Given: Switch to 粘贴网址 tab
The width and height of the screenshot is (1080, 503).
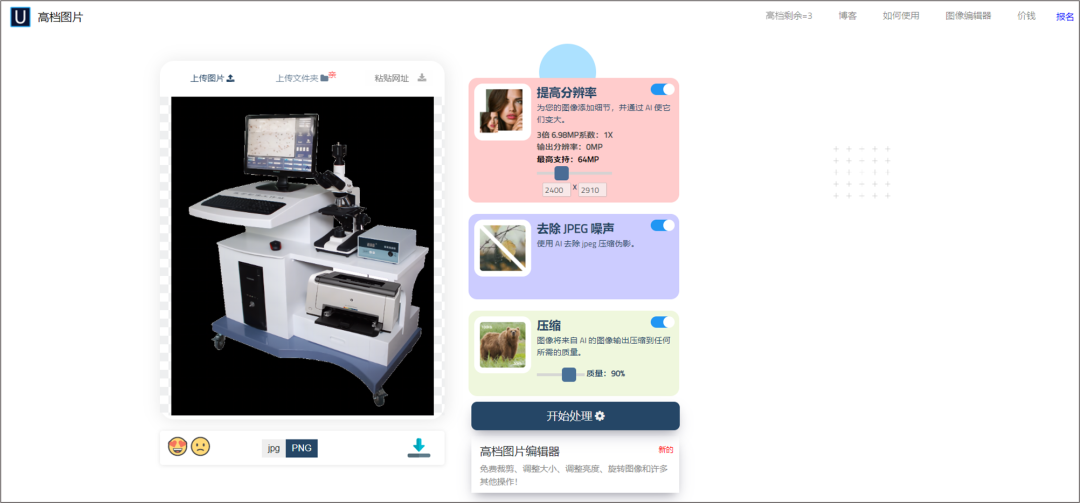Looking at the screenshot, I should (400, 78).
